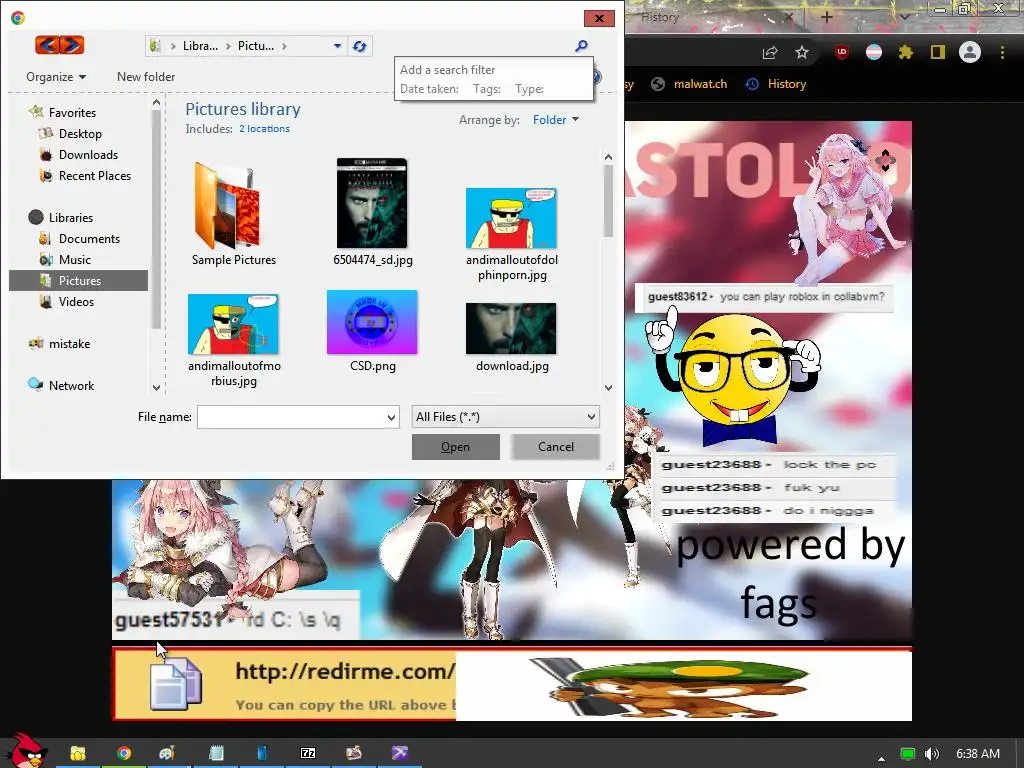
Task: Click the pink-blue striped flag extension icon
Action: click(x=874, y=52)
